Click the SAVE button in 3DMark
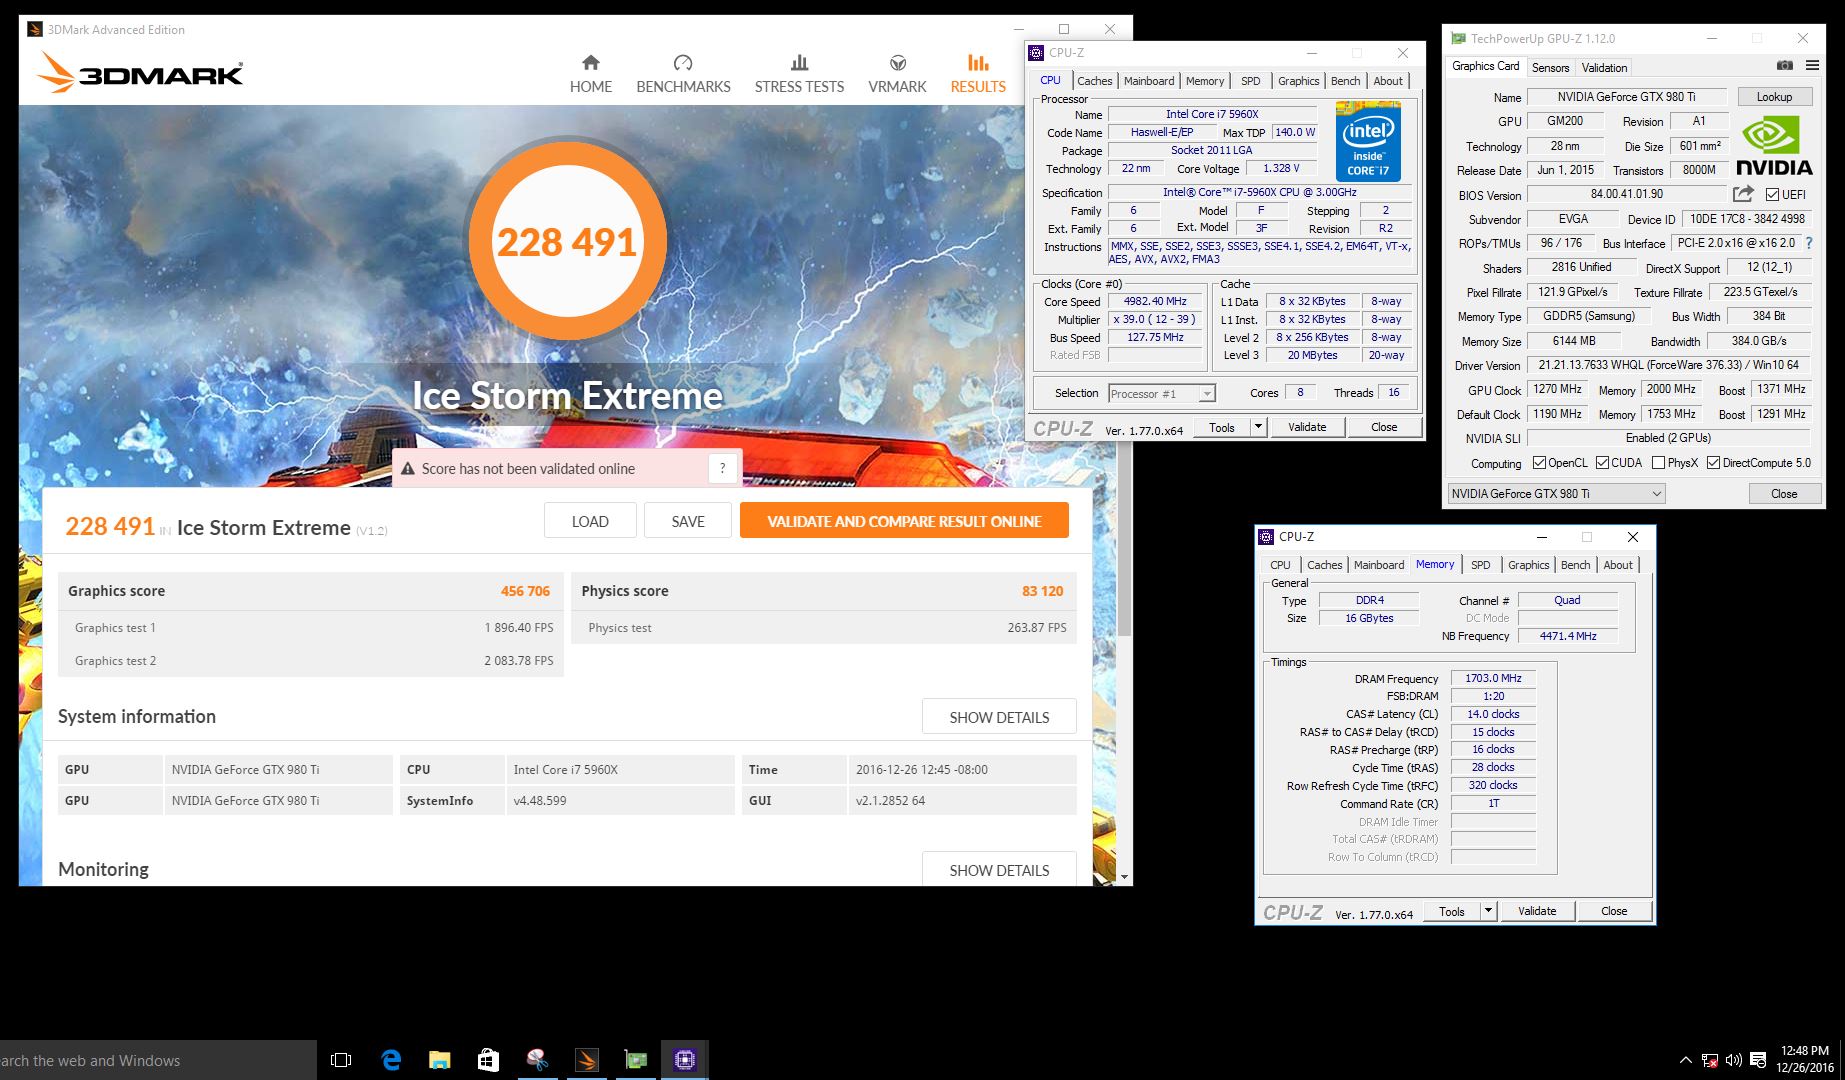The height and width of the screenshot is (1080, 1845). click(688, 521)
